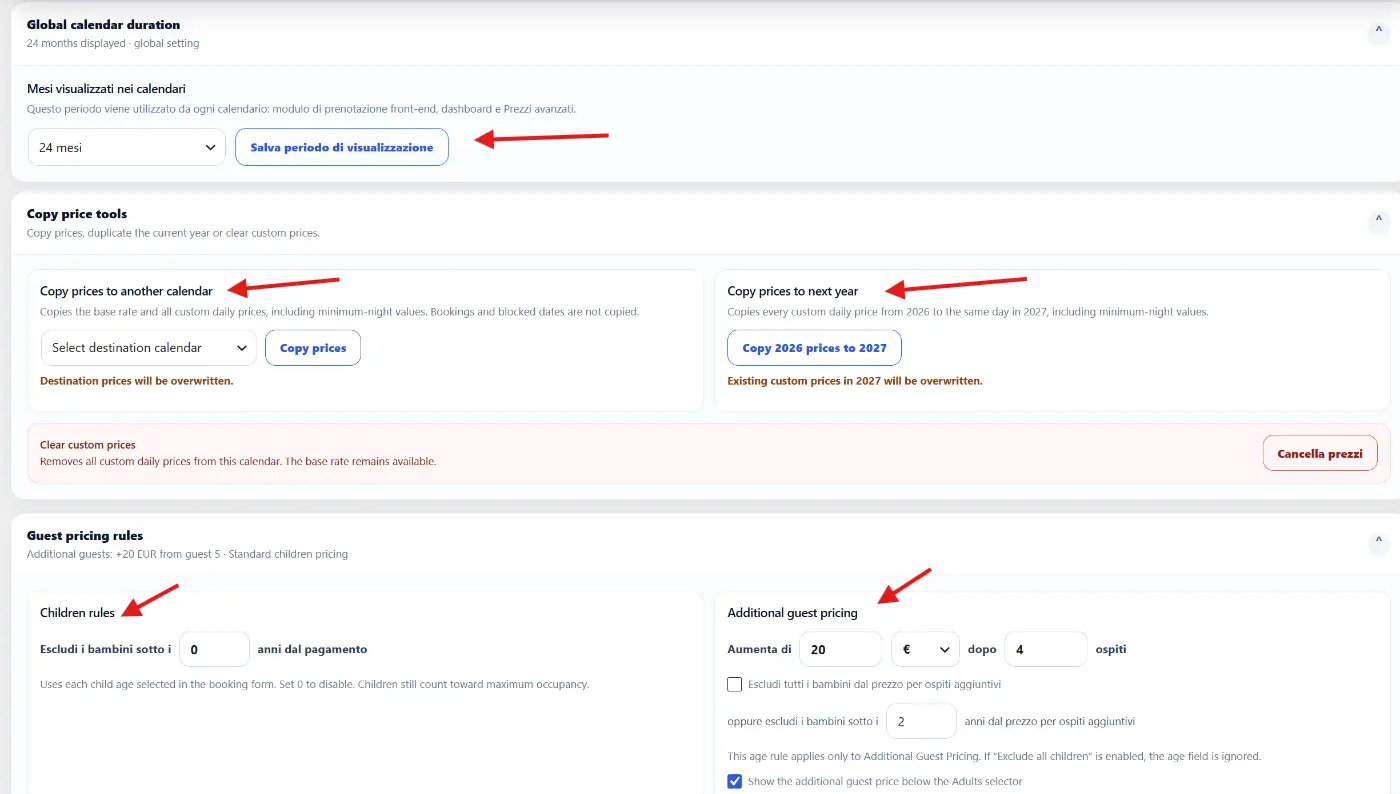
Task: Click the Additional guest pricing title
Action: coord(792,612)
